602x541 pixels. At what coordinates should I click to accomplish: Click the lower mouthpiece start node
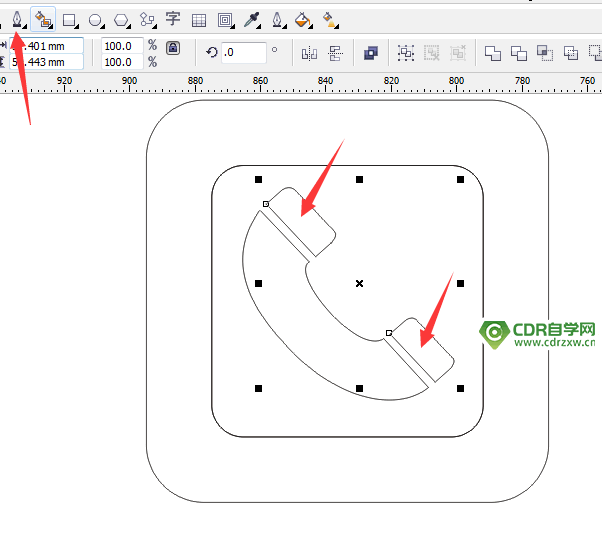tap(389, 333)
